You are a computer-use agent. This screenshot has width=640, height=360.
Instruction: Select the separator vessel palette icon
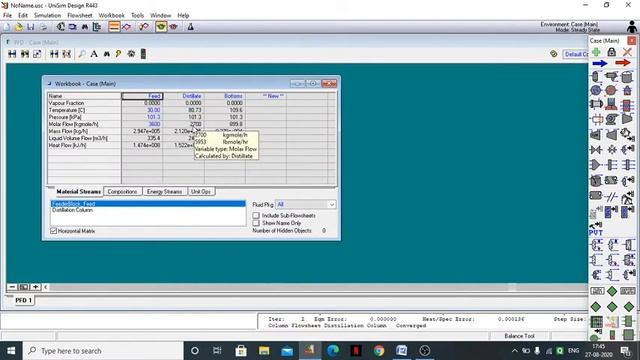tap(596, 77)
